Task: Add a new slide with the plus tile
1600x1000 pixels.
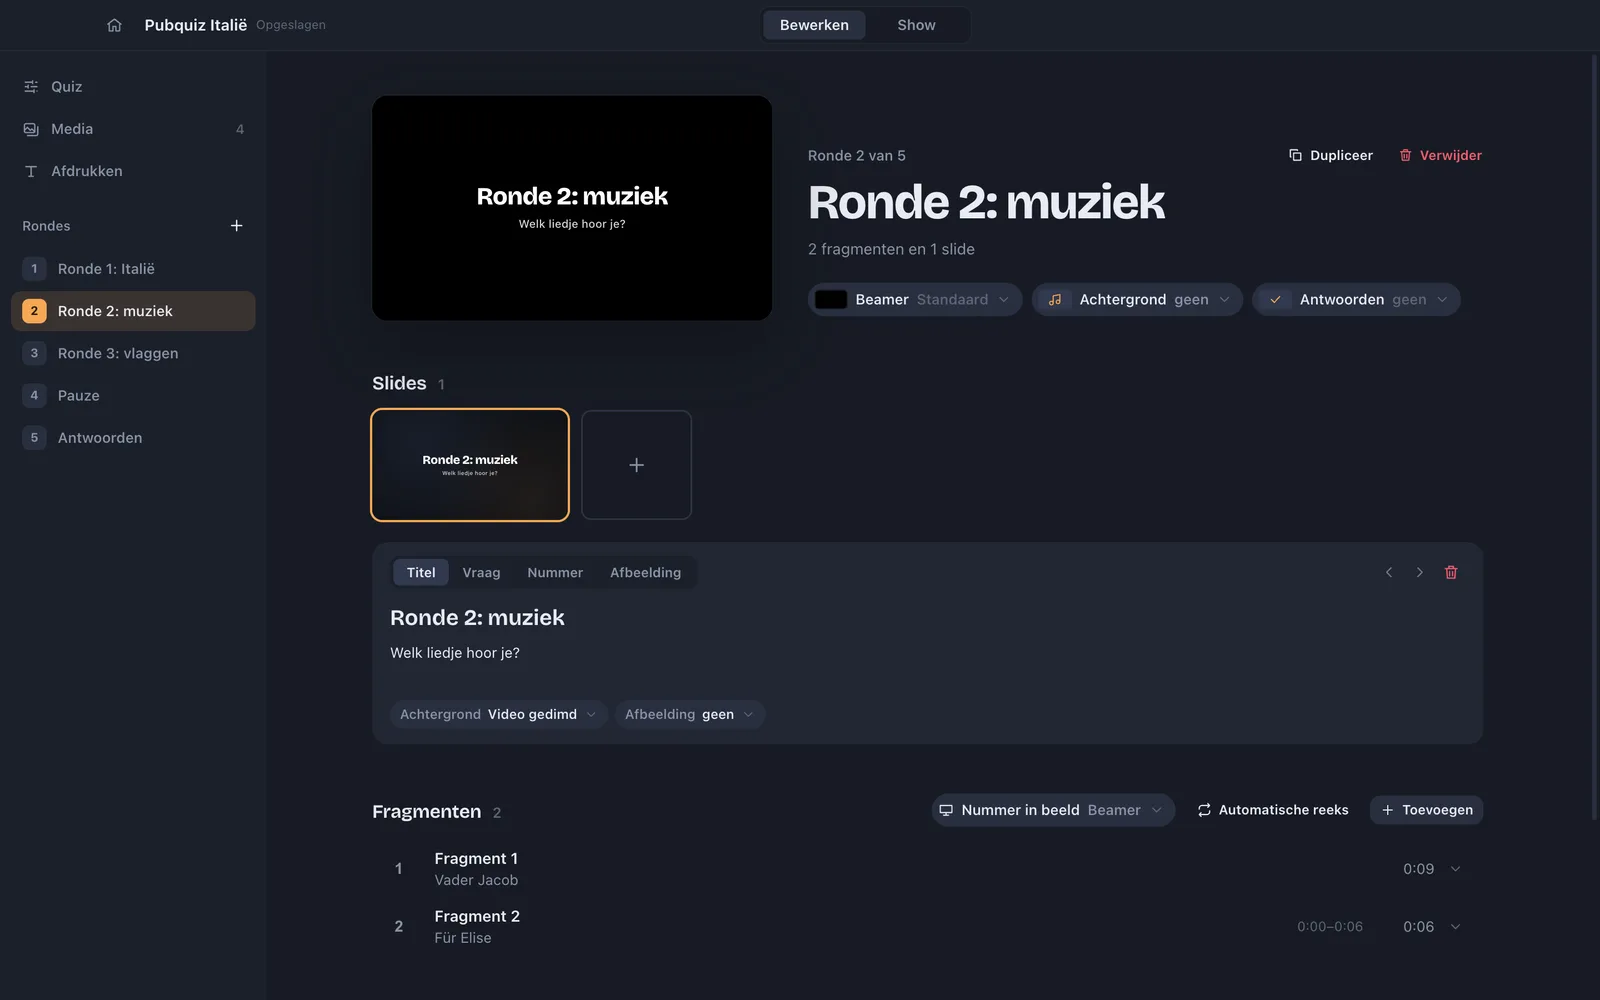Action: tap(636, 465)
